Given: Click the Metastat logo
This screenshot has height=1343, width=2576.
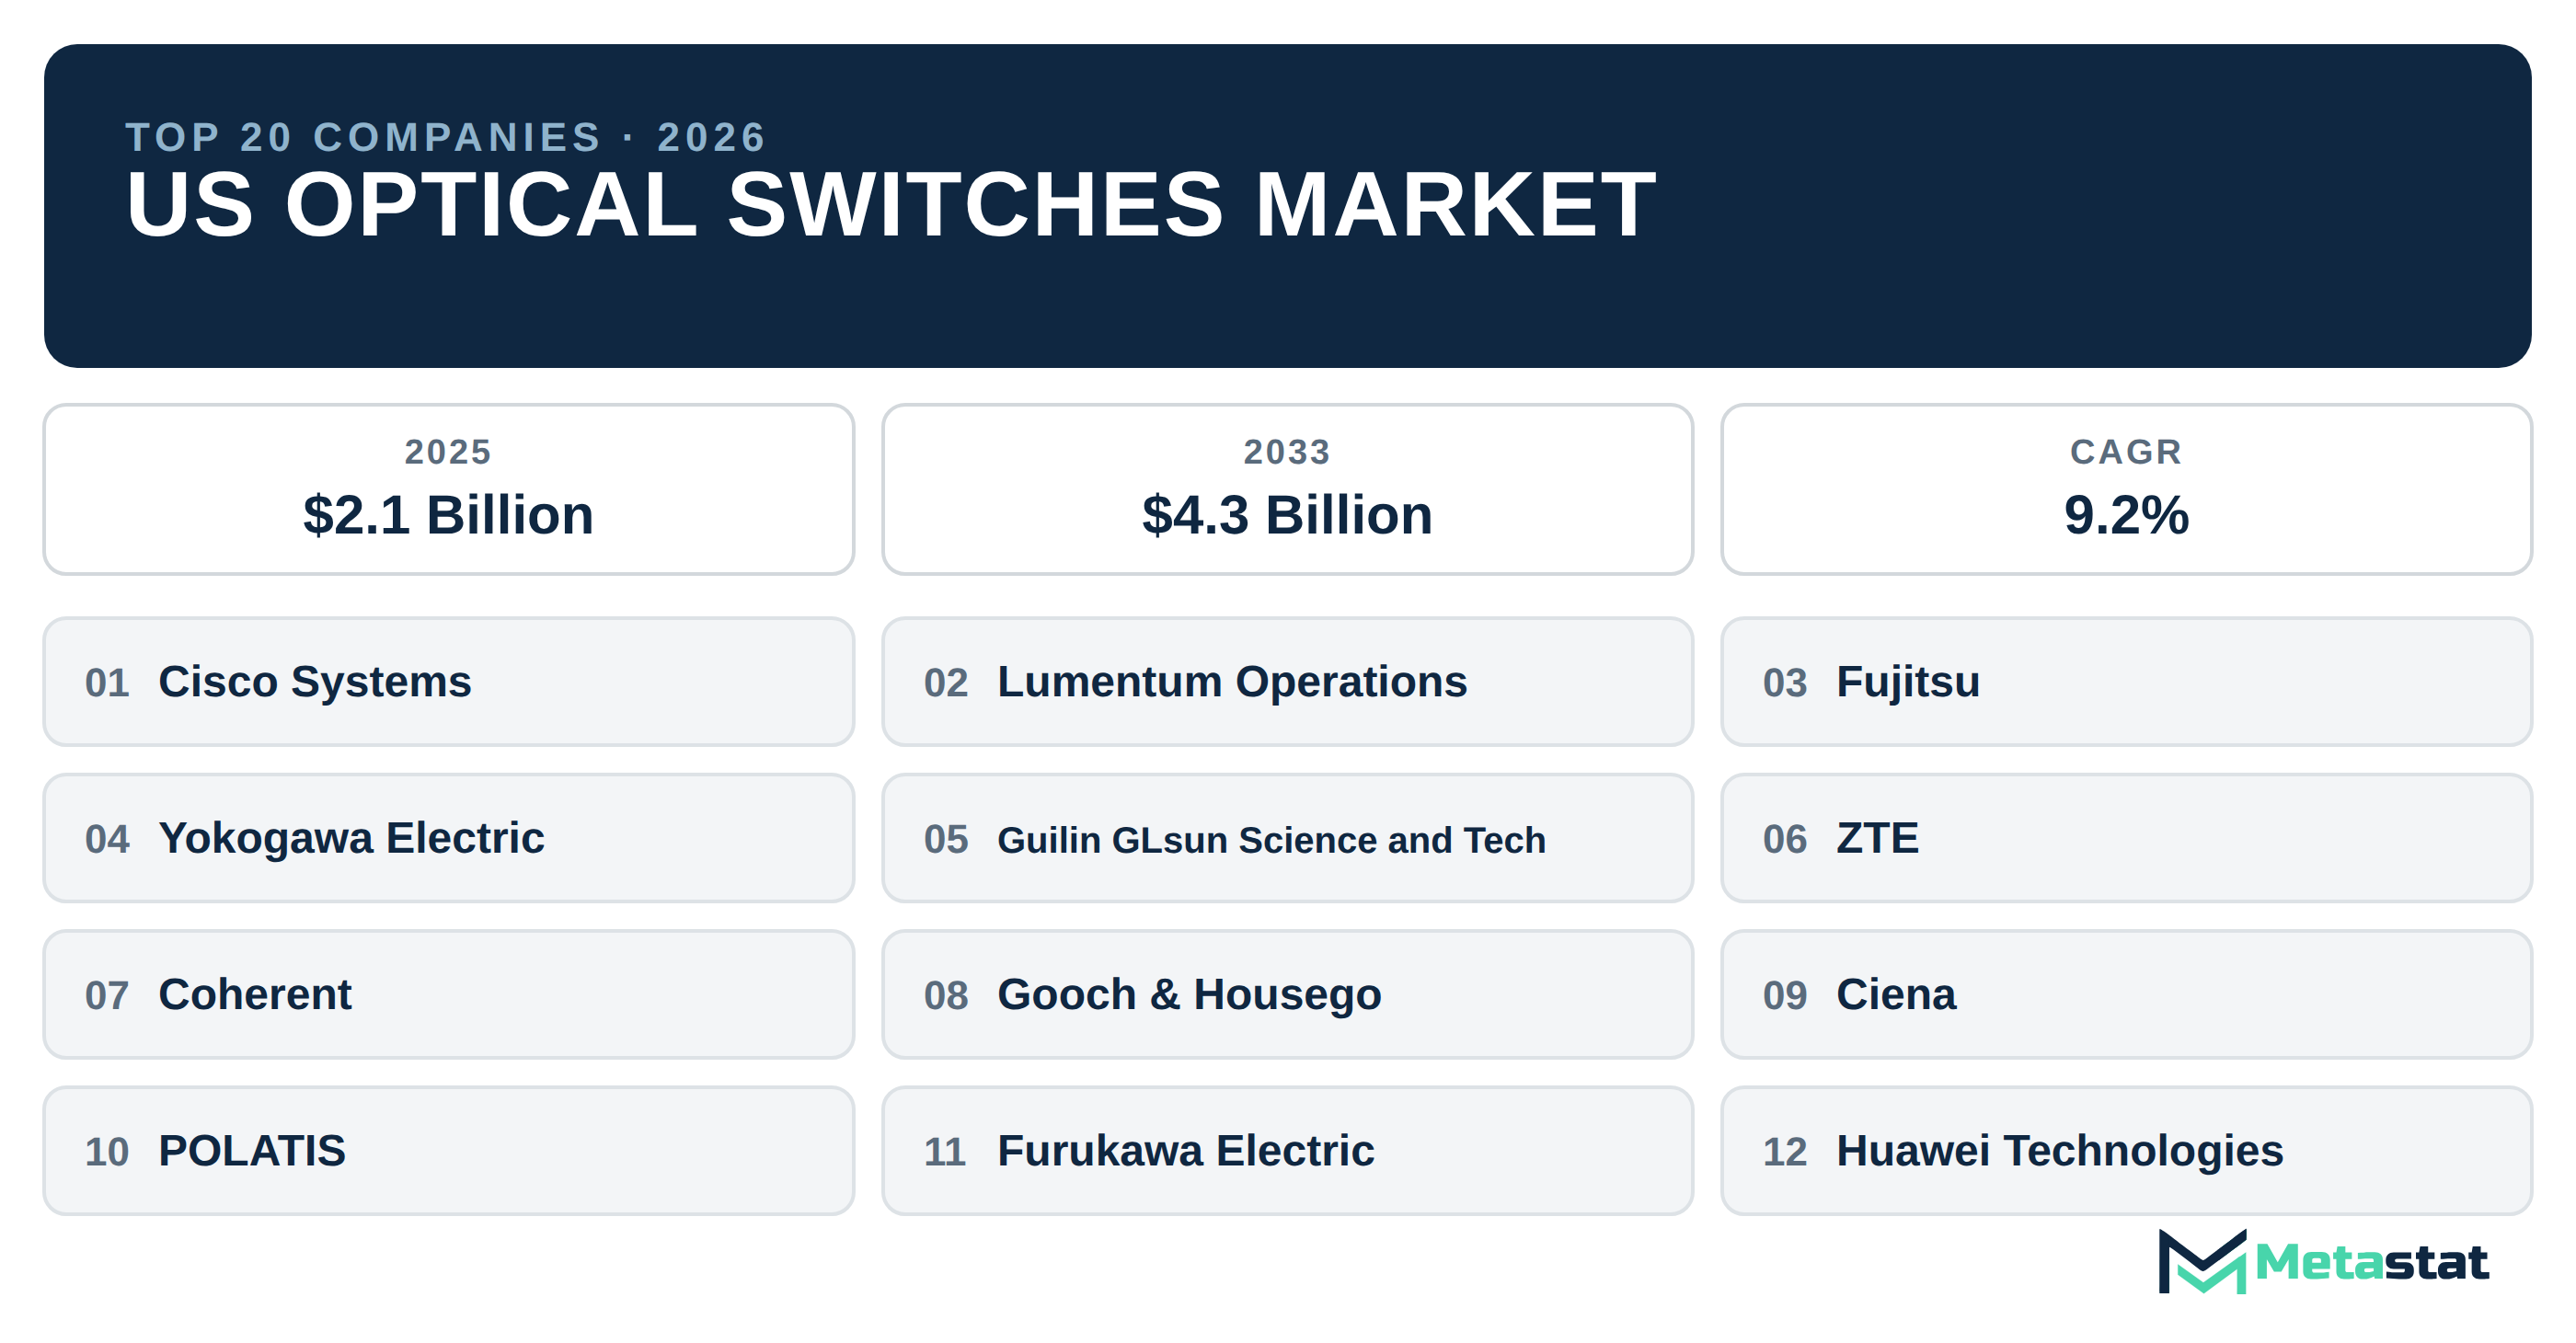Looking at the screenshot, I should coord(2322,1261).
